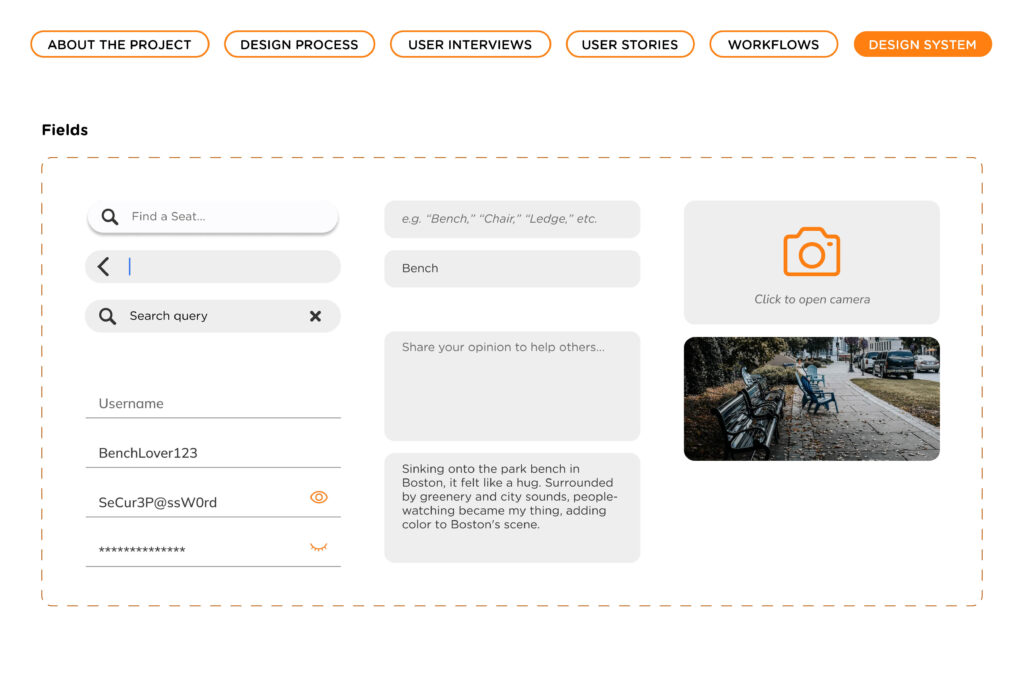Click the Find a Seat search field
Screen dimensions: 1024x683
(213, 217)
